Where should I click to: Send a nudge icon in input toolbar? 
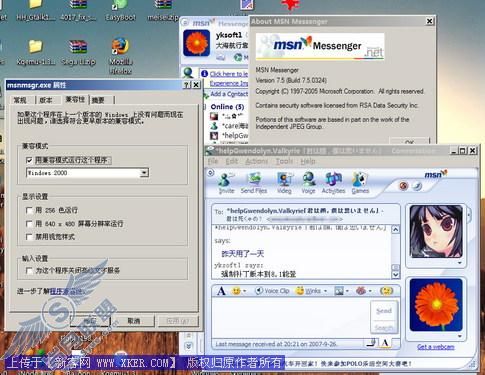coord(386,291)
